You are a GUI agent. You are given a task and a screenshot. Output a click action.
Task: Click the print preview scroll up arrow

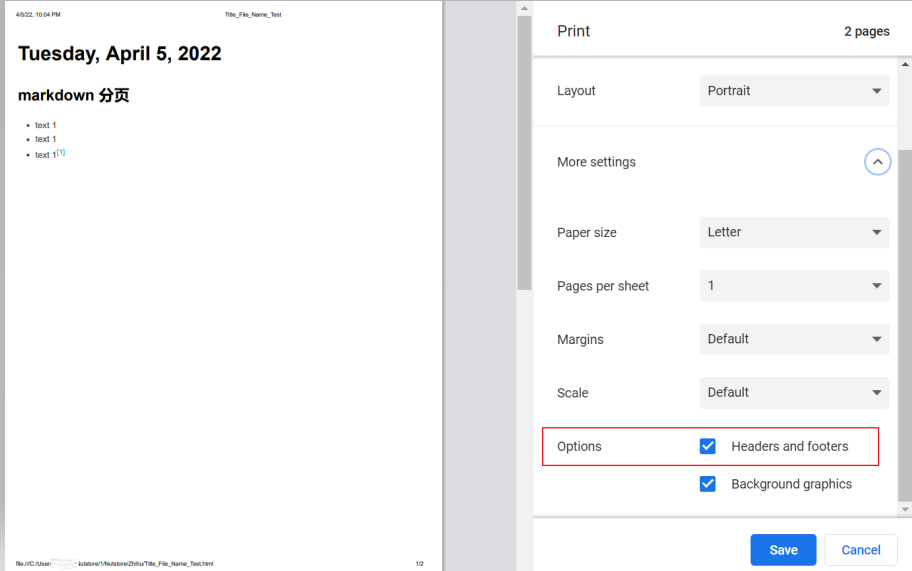(524, 8)
